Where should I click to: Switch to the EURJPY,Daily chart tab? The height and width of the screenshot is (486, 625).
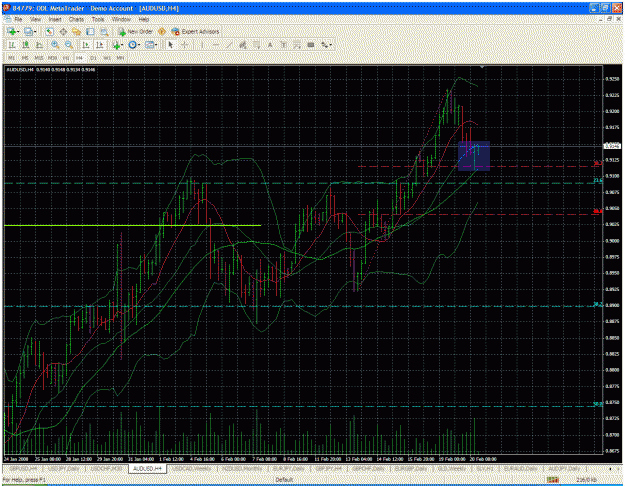coord(288,469)
